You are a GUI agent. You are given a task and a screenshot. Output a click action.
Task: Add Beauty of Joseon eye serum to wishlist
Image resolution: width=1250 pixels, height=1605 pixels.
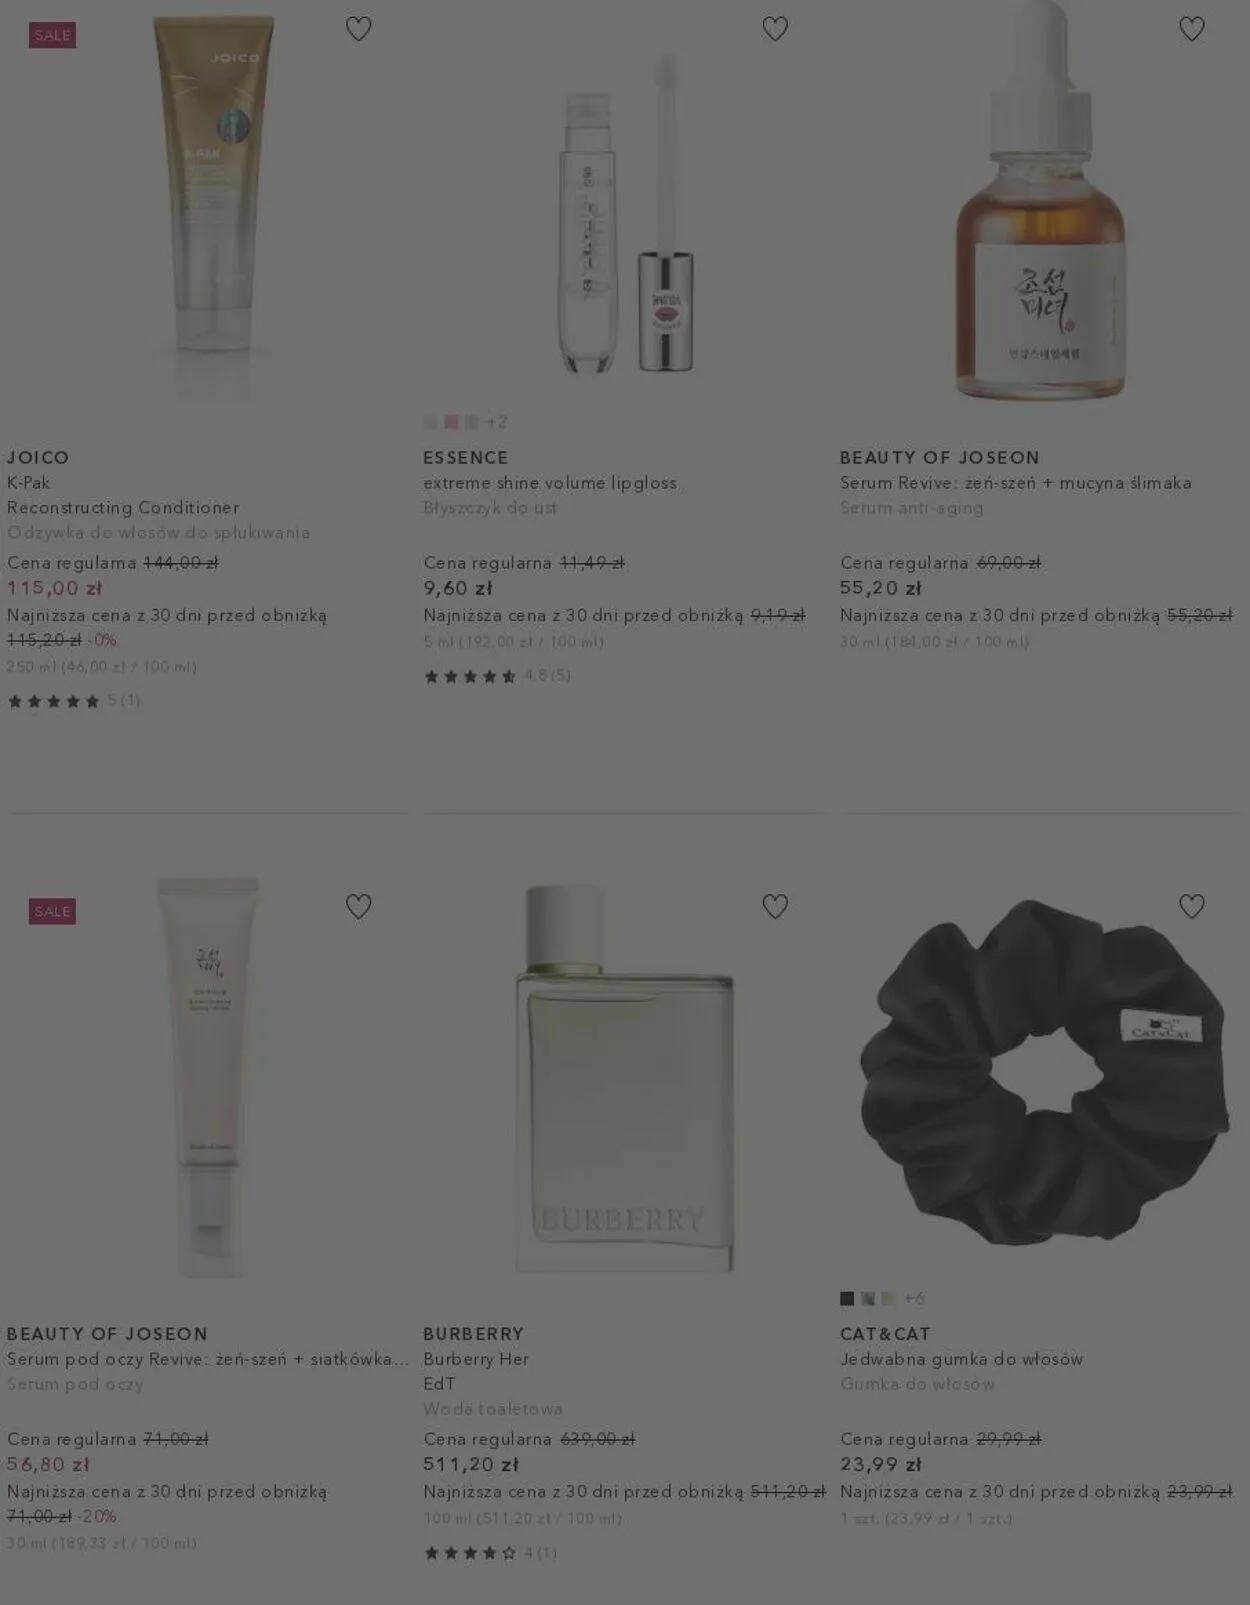tap(358, 906)
